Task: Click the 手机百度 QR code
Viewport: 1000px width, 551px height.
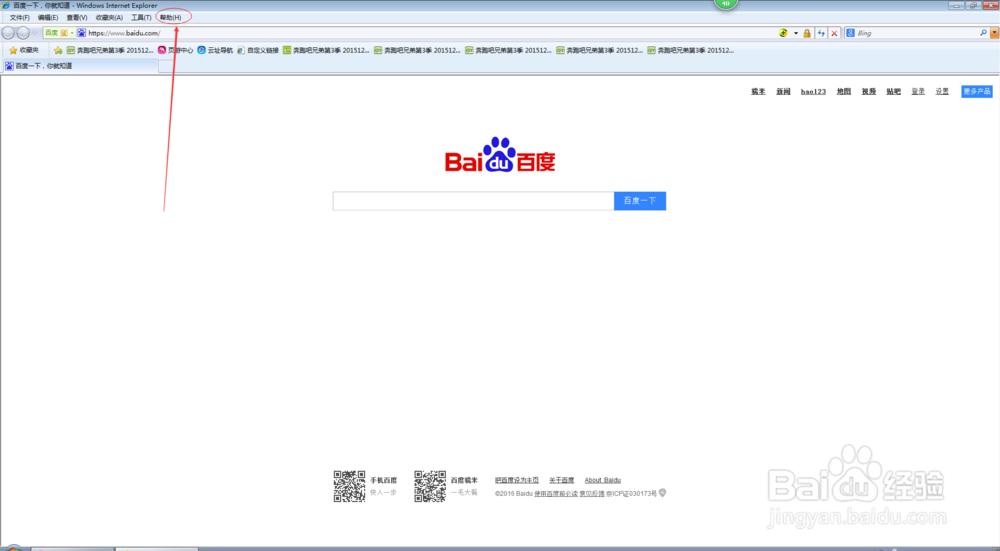Action: tap(349, 487)
